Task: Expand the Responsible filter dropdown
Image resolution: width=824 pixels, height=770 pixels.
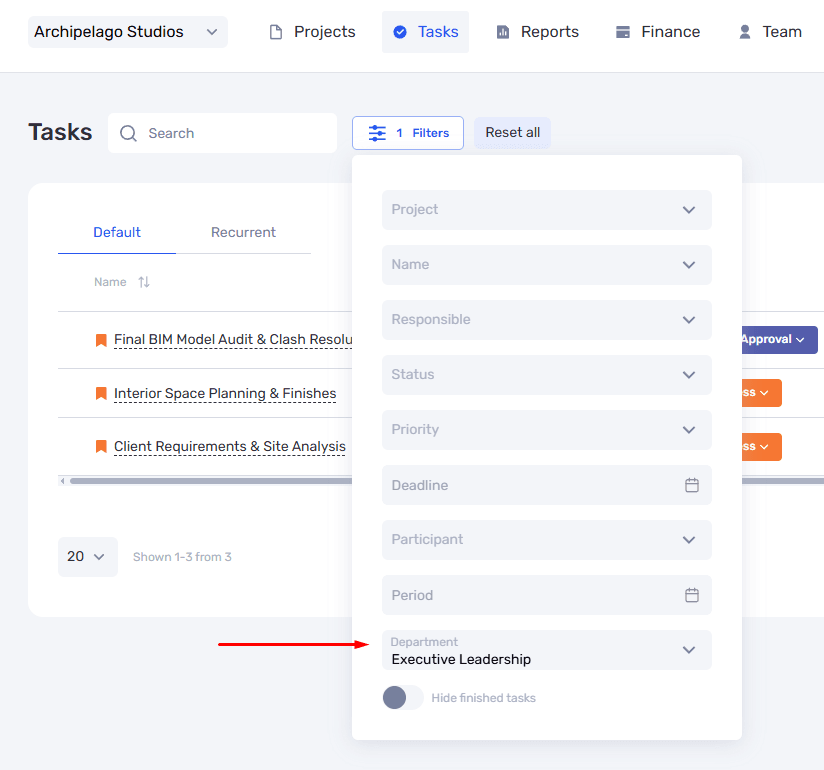Action: pos(547,320)
